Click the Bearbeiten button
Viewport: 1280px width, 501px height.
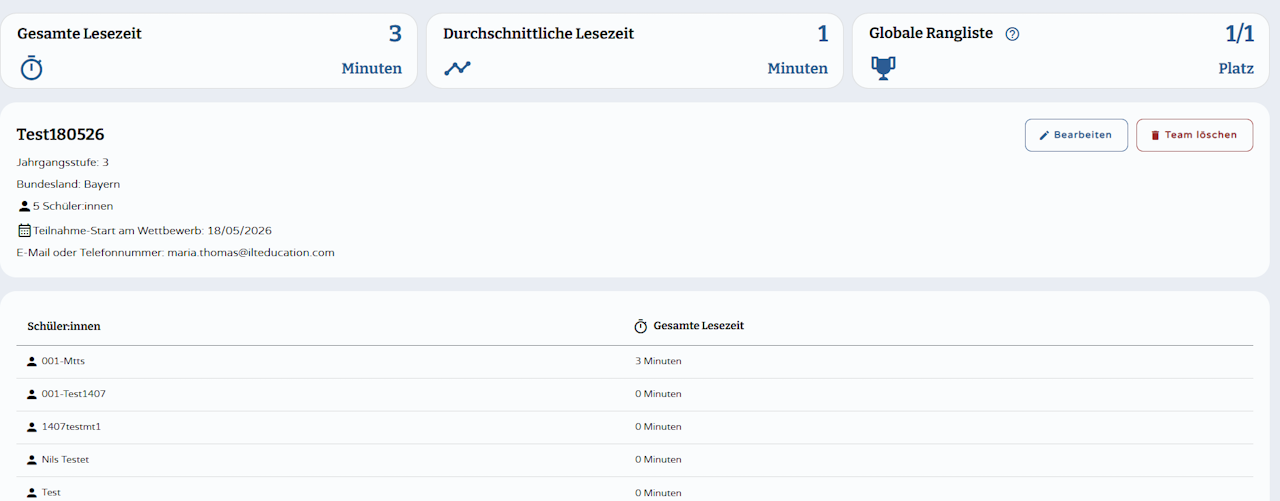[1076, 135]
